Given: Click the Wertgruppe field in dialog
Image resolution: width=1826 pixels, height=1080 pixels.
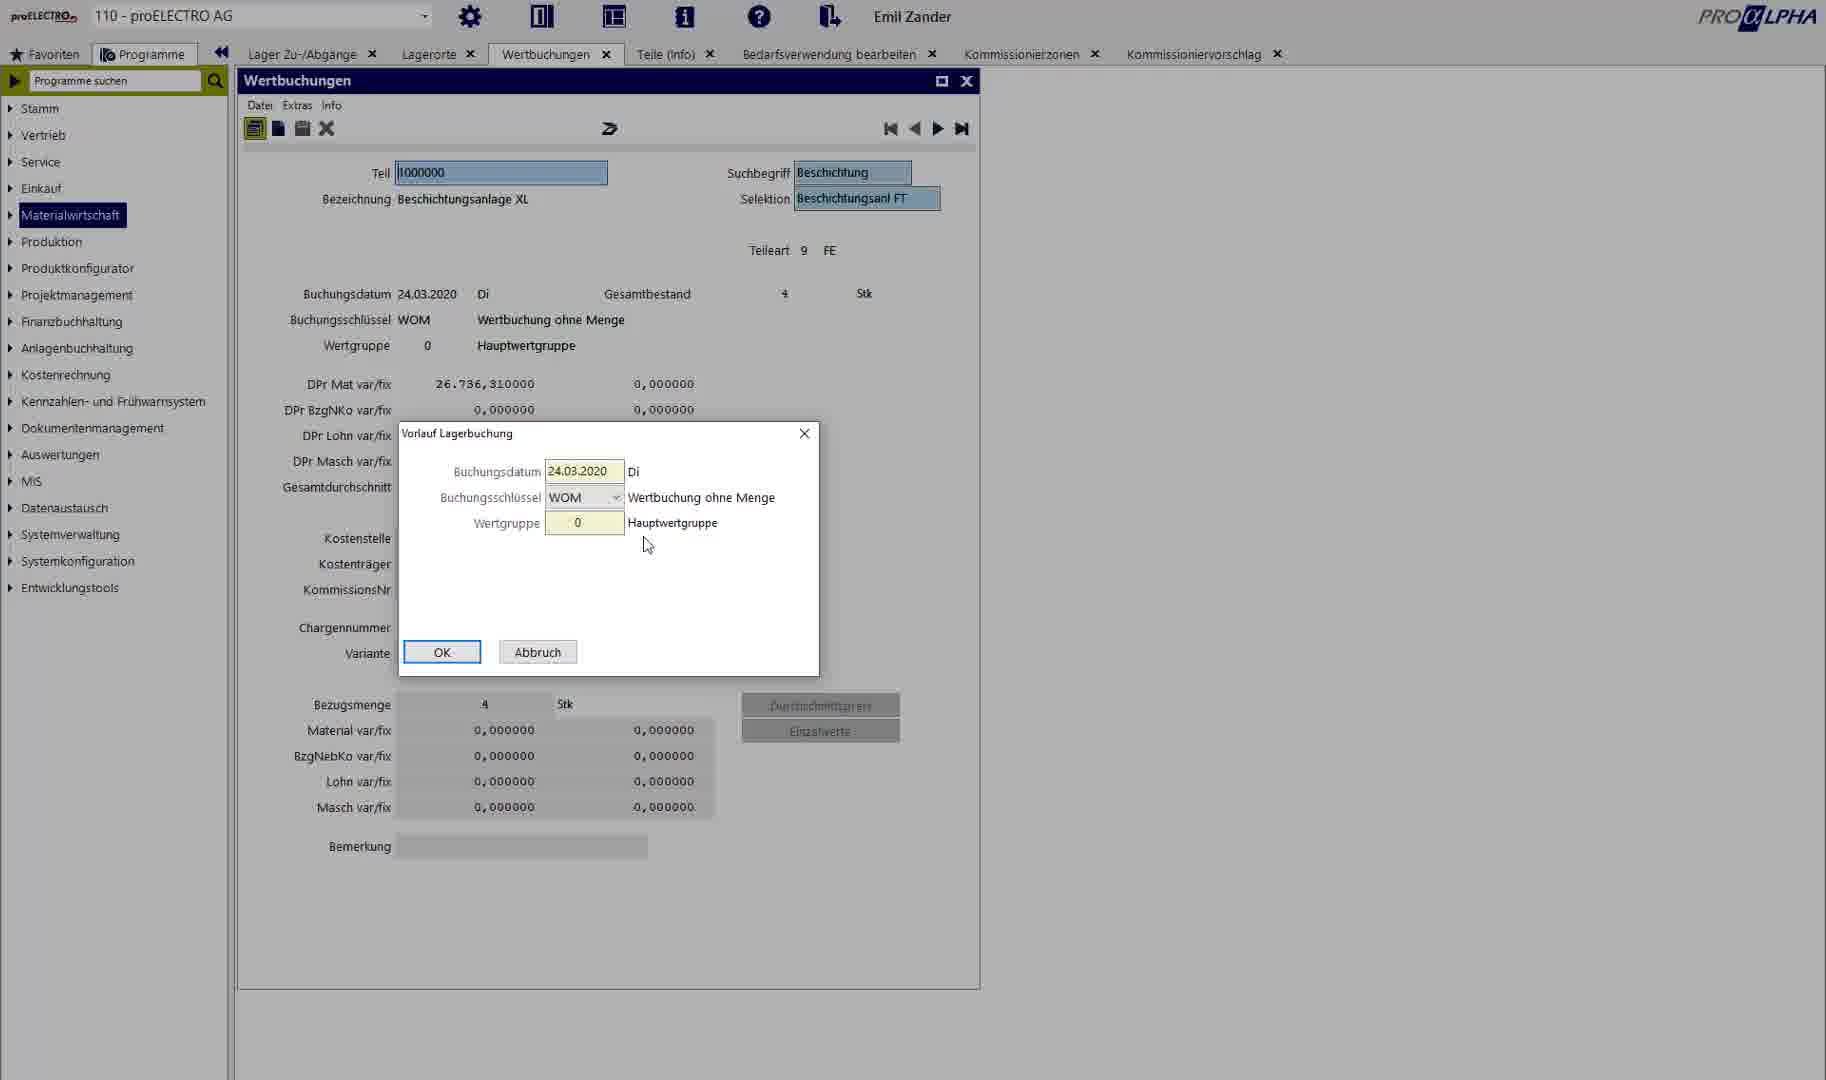Looking at the screenshot, I should pos(584,523).
